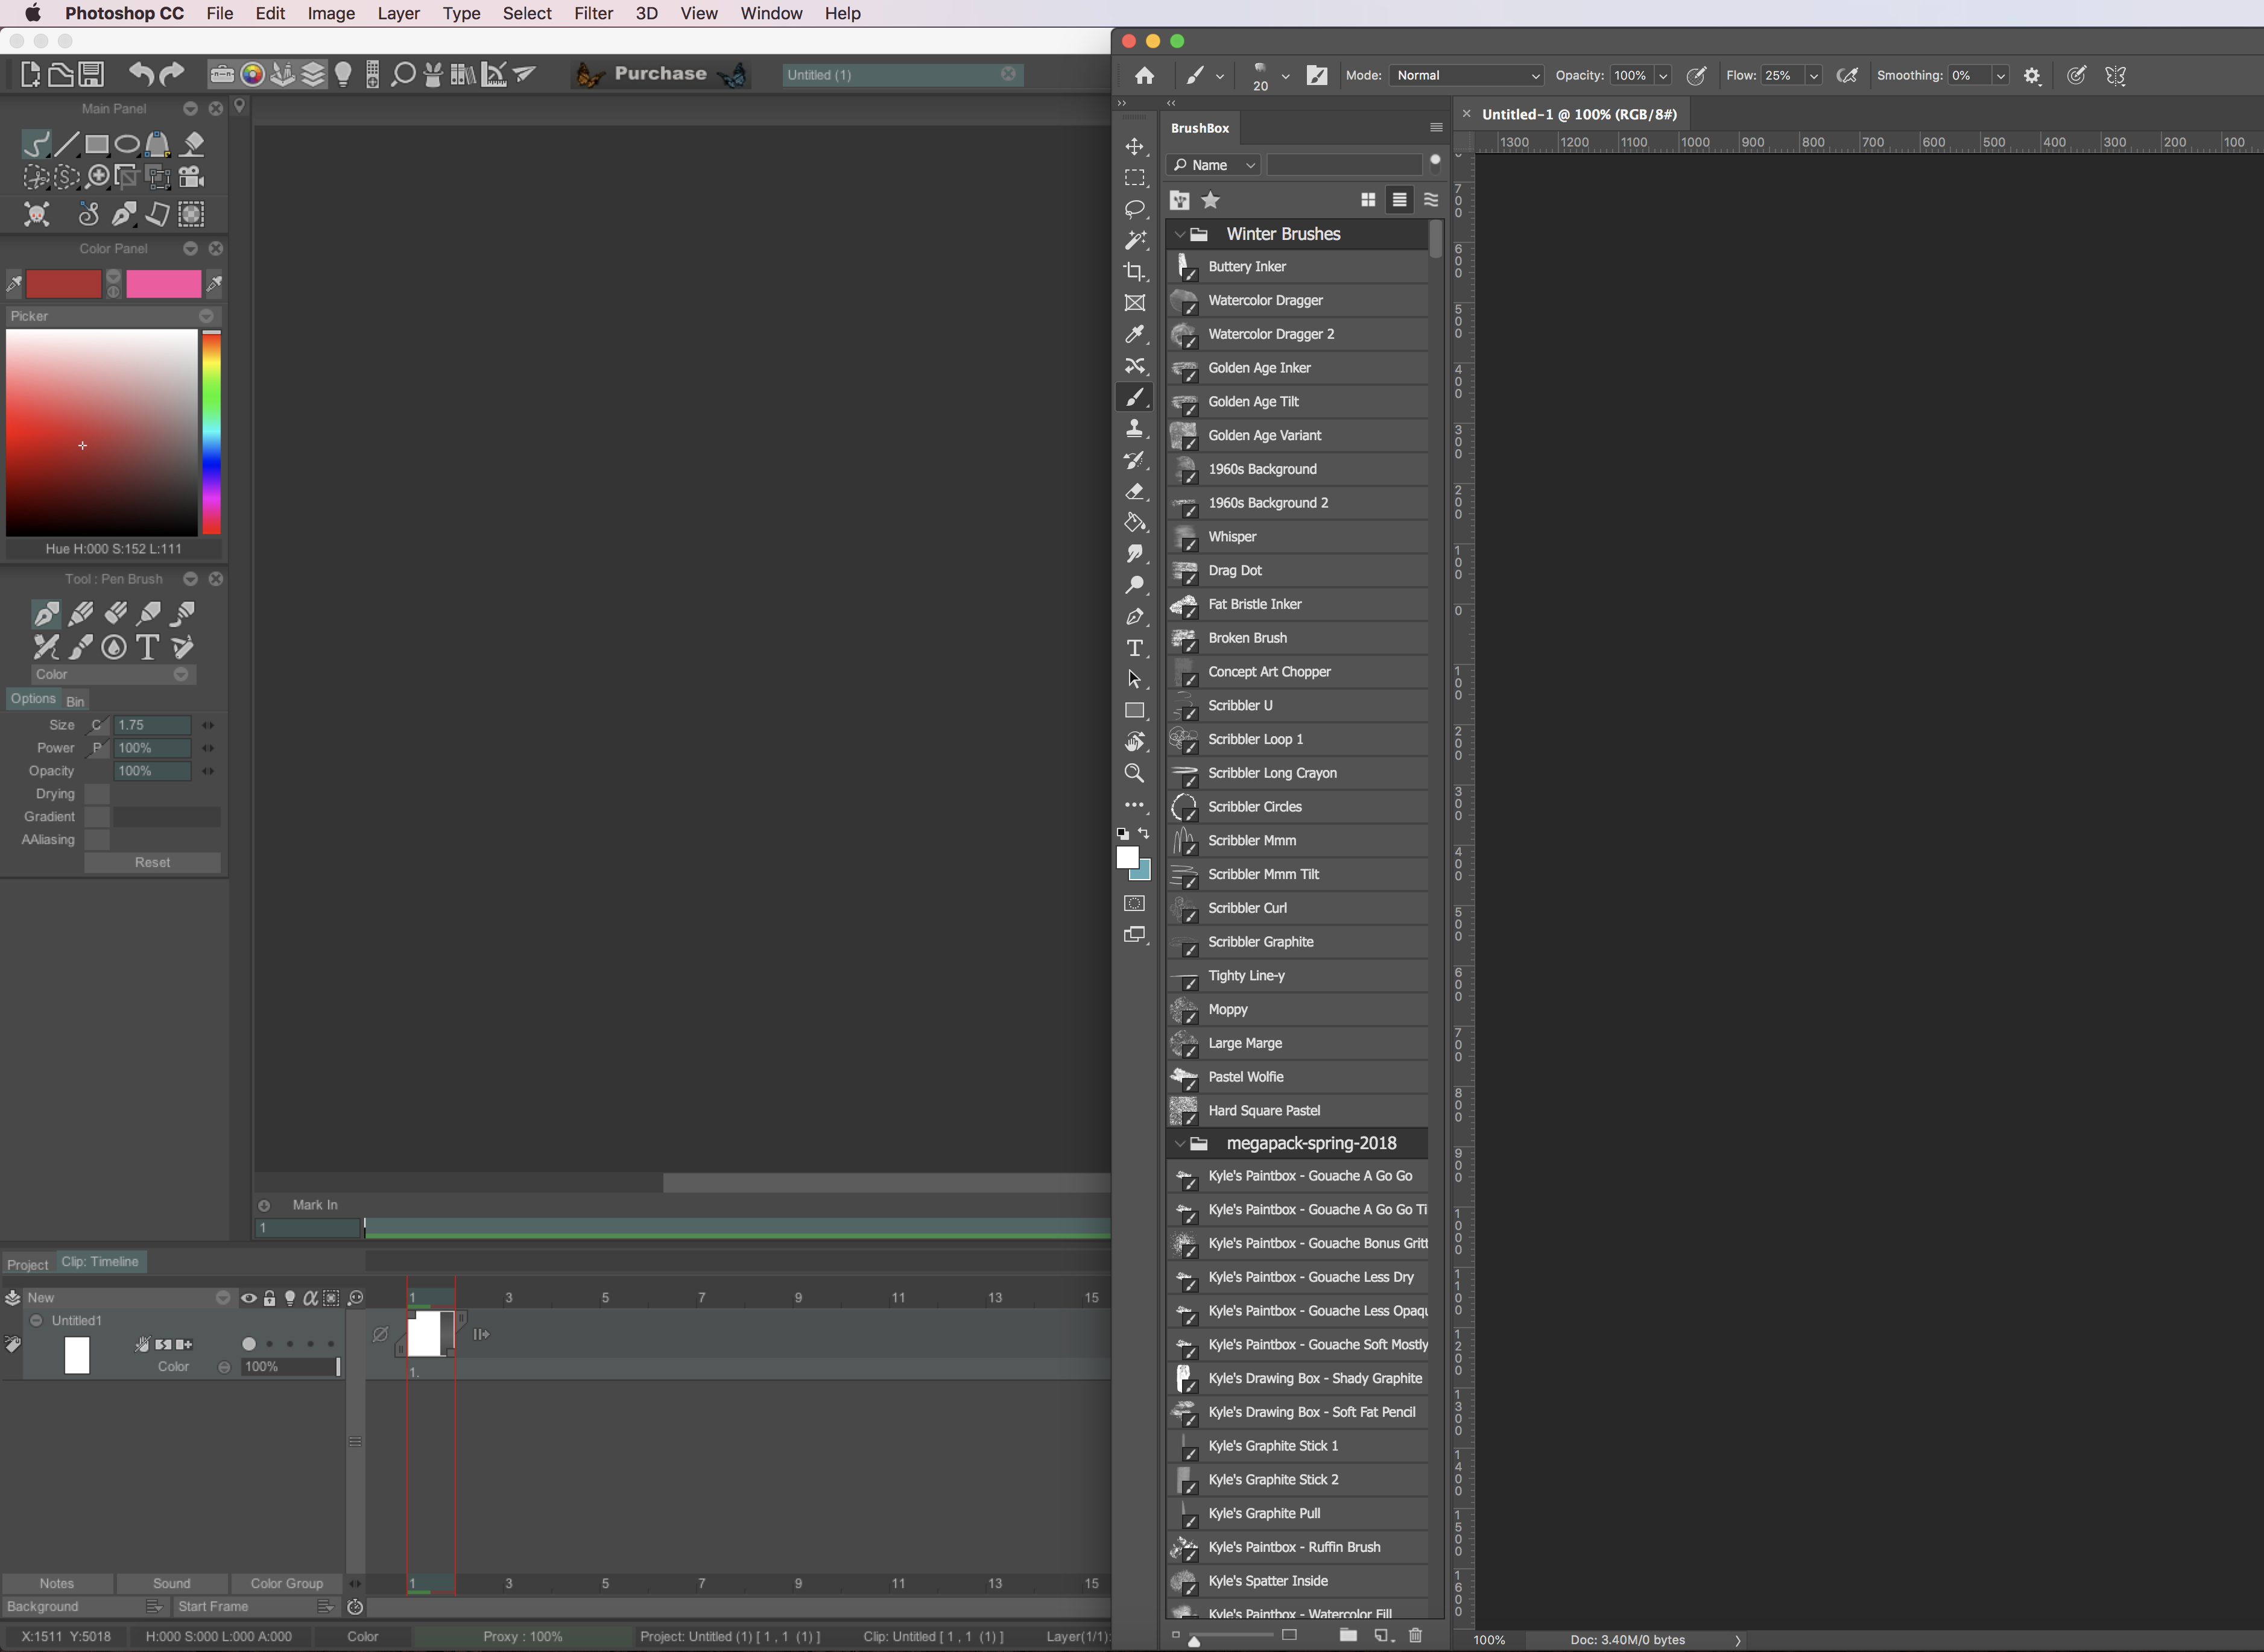Select the ellipse tool in Main Panel
The image size is (2264, 1652).
127,145
